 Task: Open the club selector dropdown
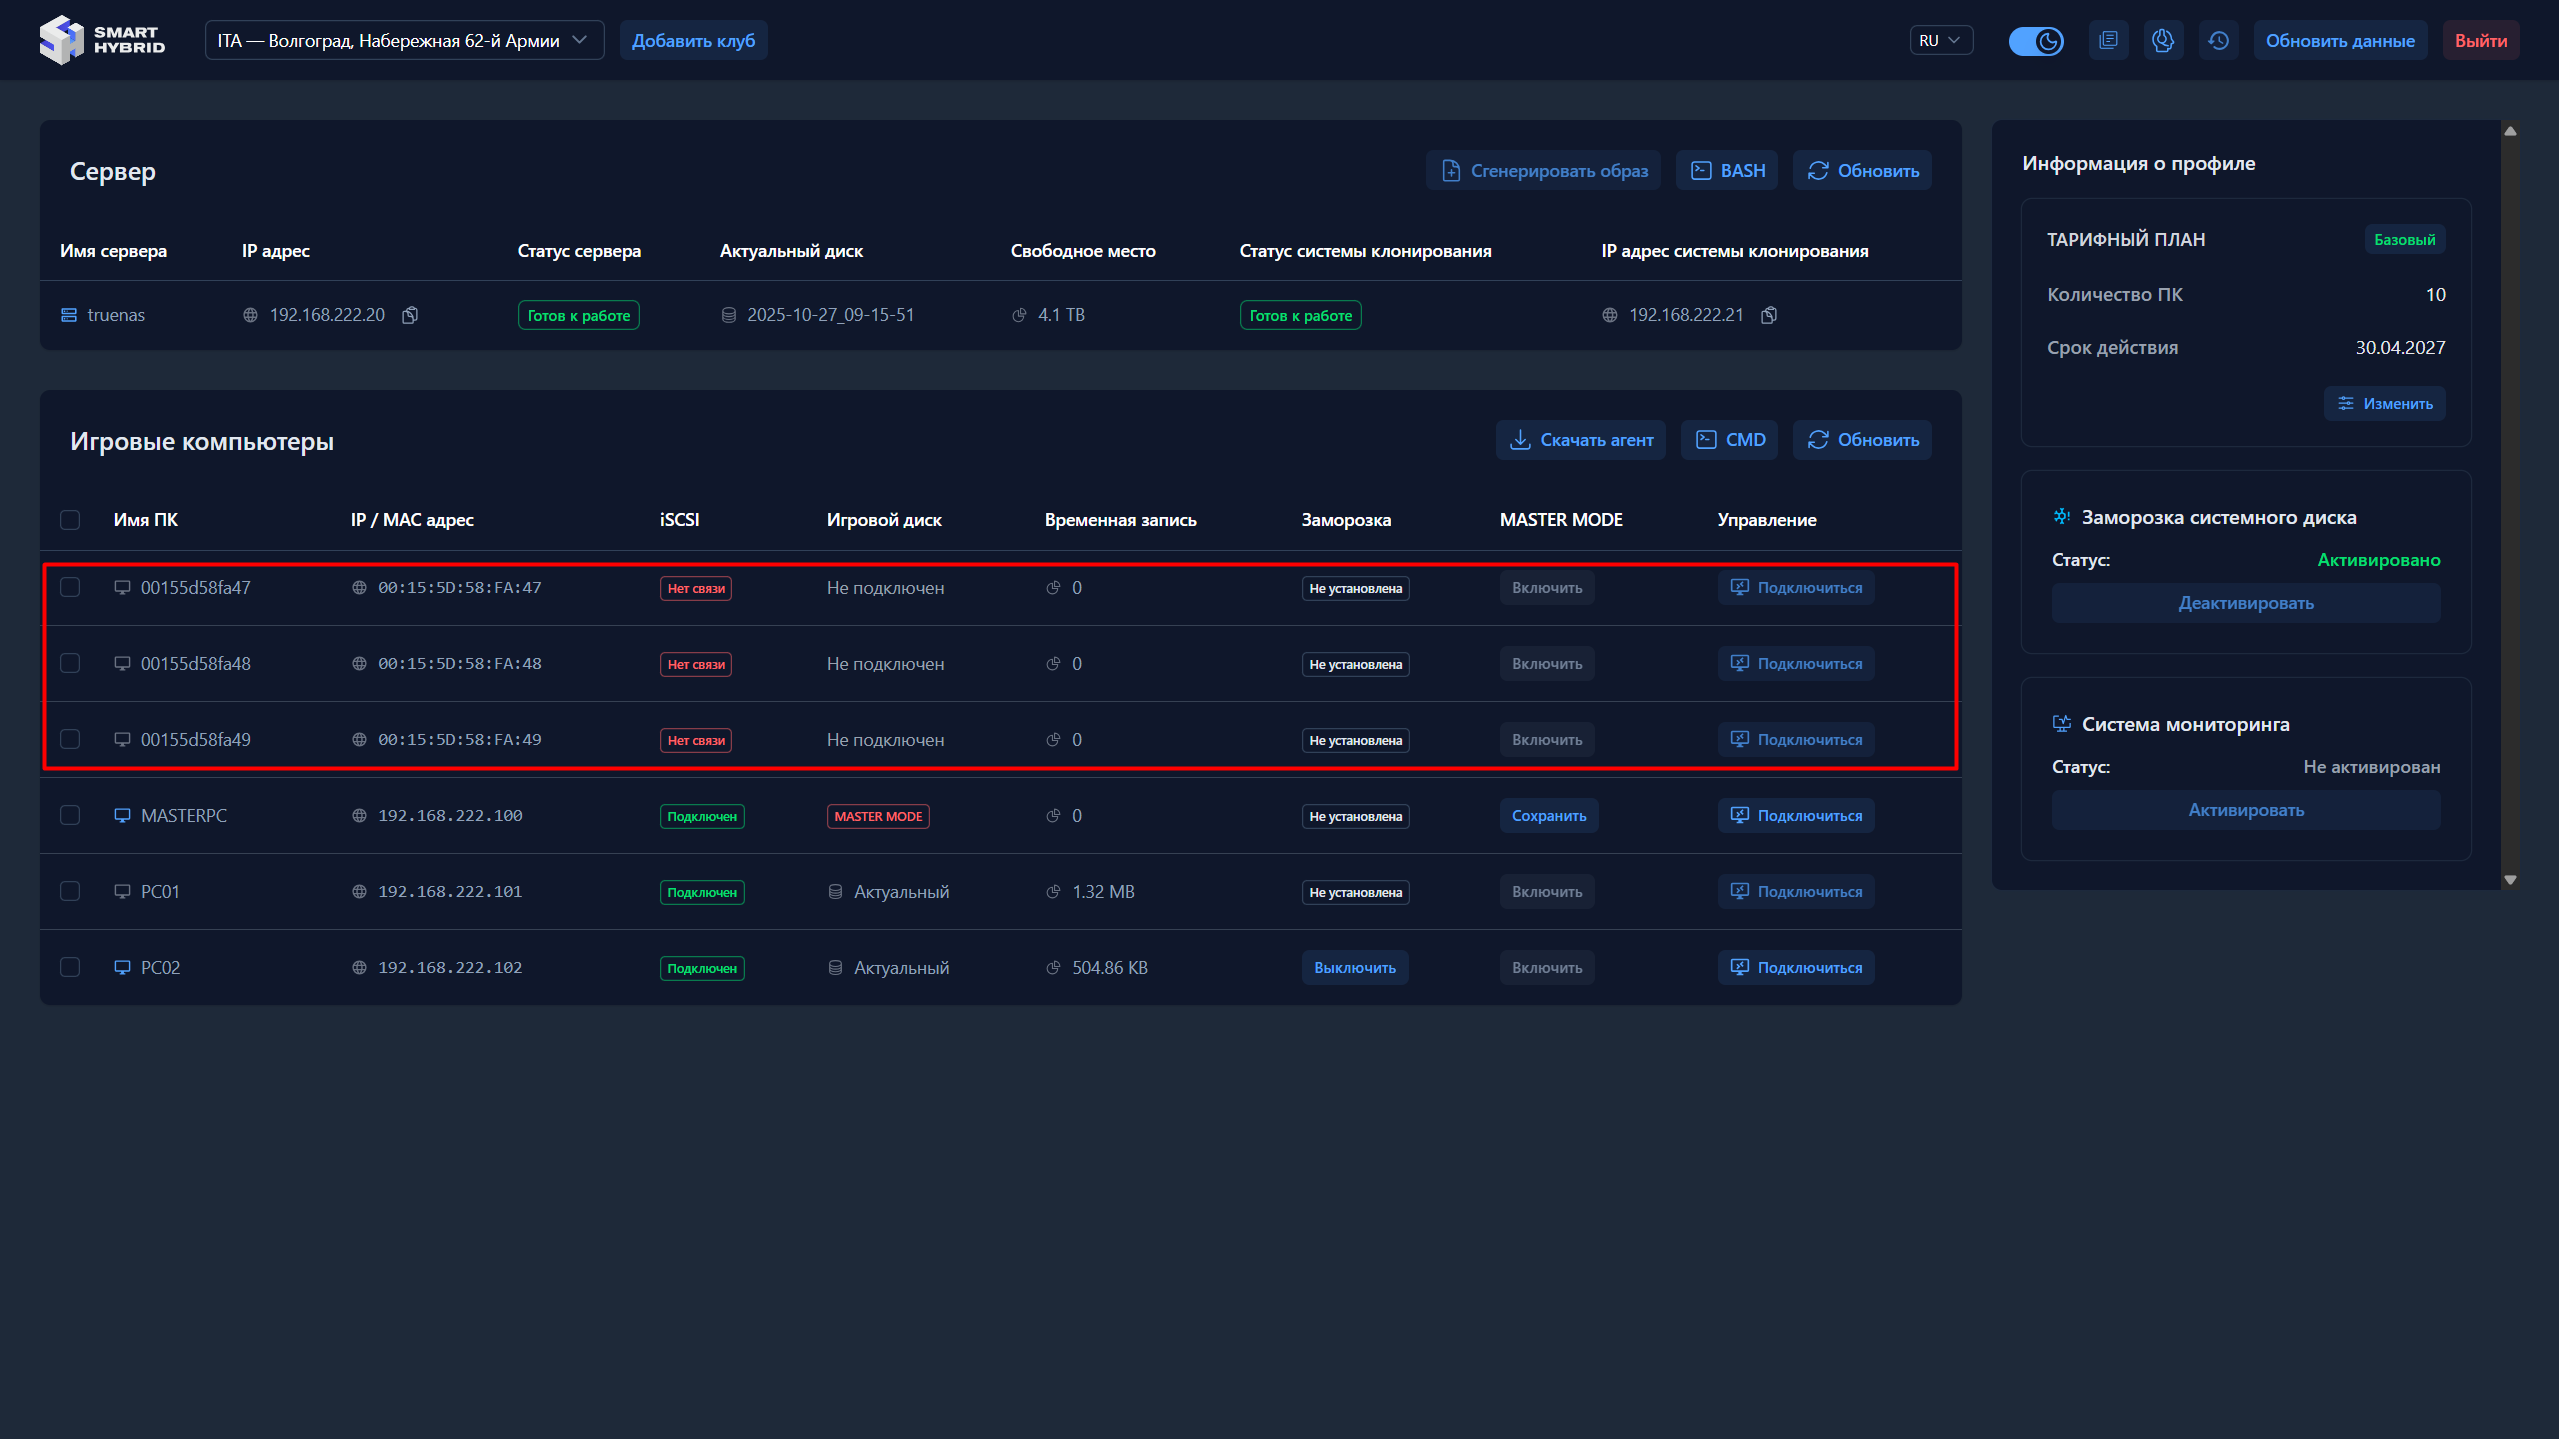coord(404,41)
